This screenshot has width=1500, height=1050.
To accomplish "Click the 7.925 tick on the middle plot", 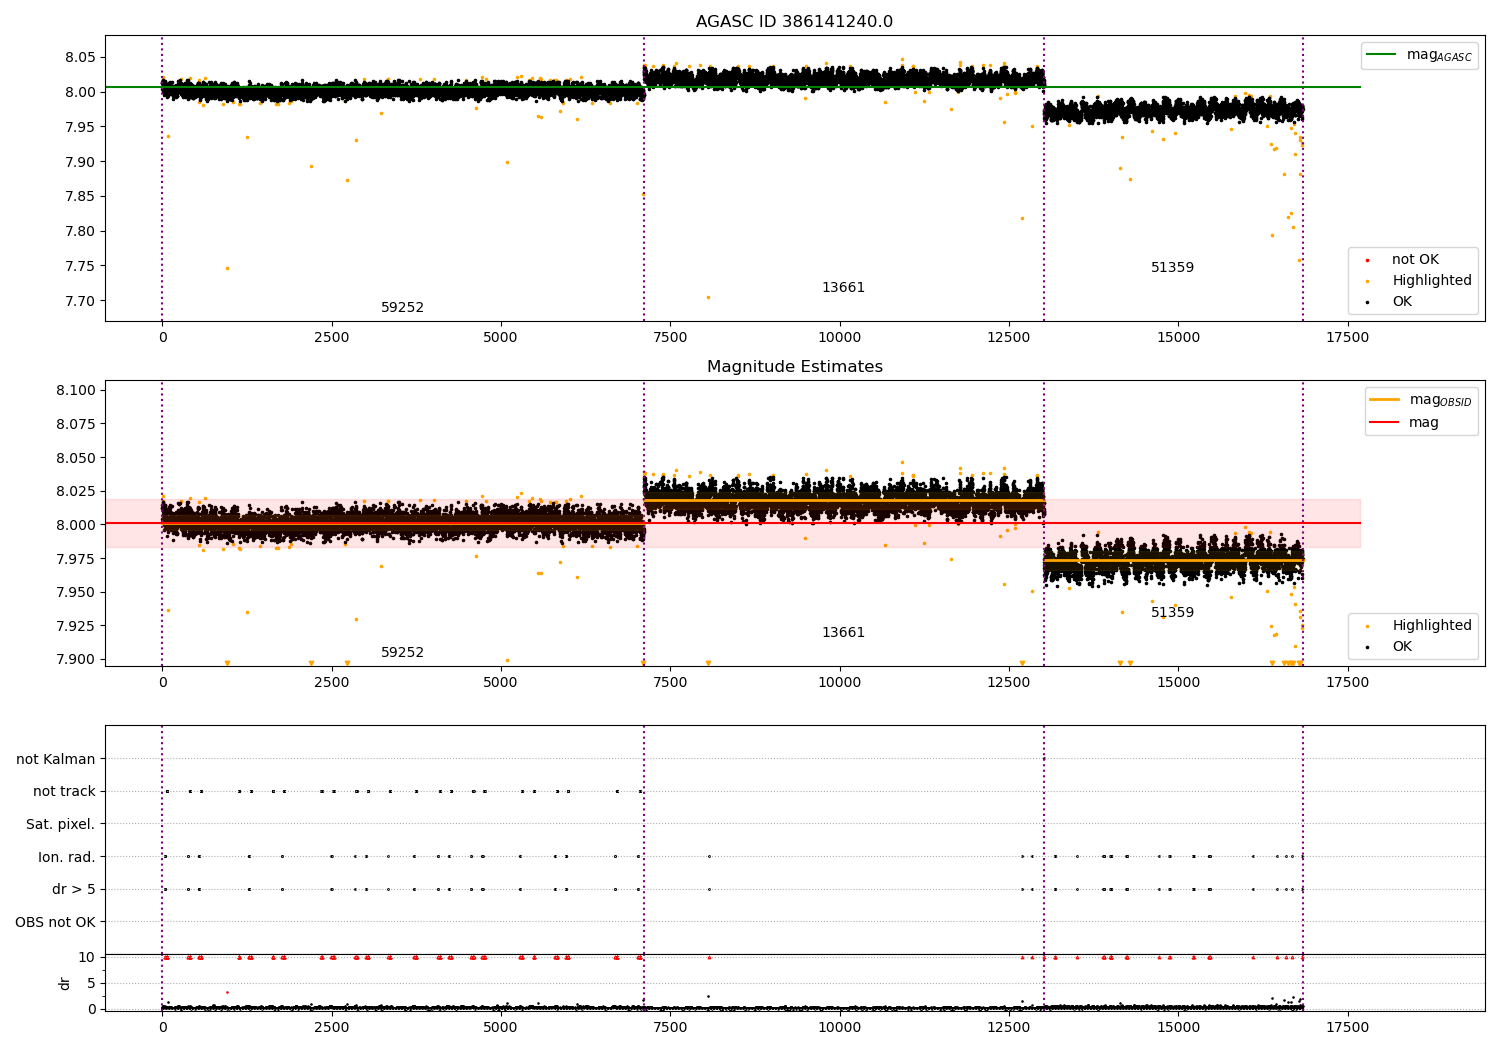I will [x=75, y=626].
